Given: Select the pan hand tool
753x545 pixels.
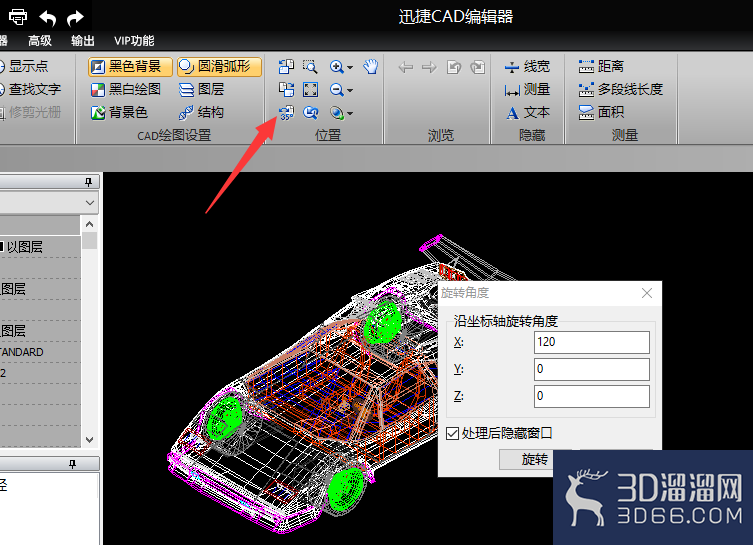Looking at the screenshot, I should pyautogui.click(x=370, y=66).
